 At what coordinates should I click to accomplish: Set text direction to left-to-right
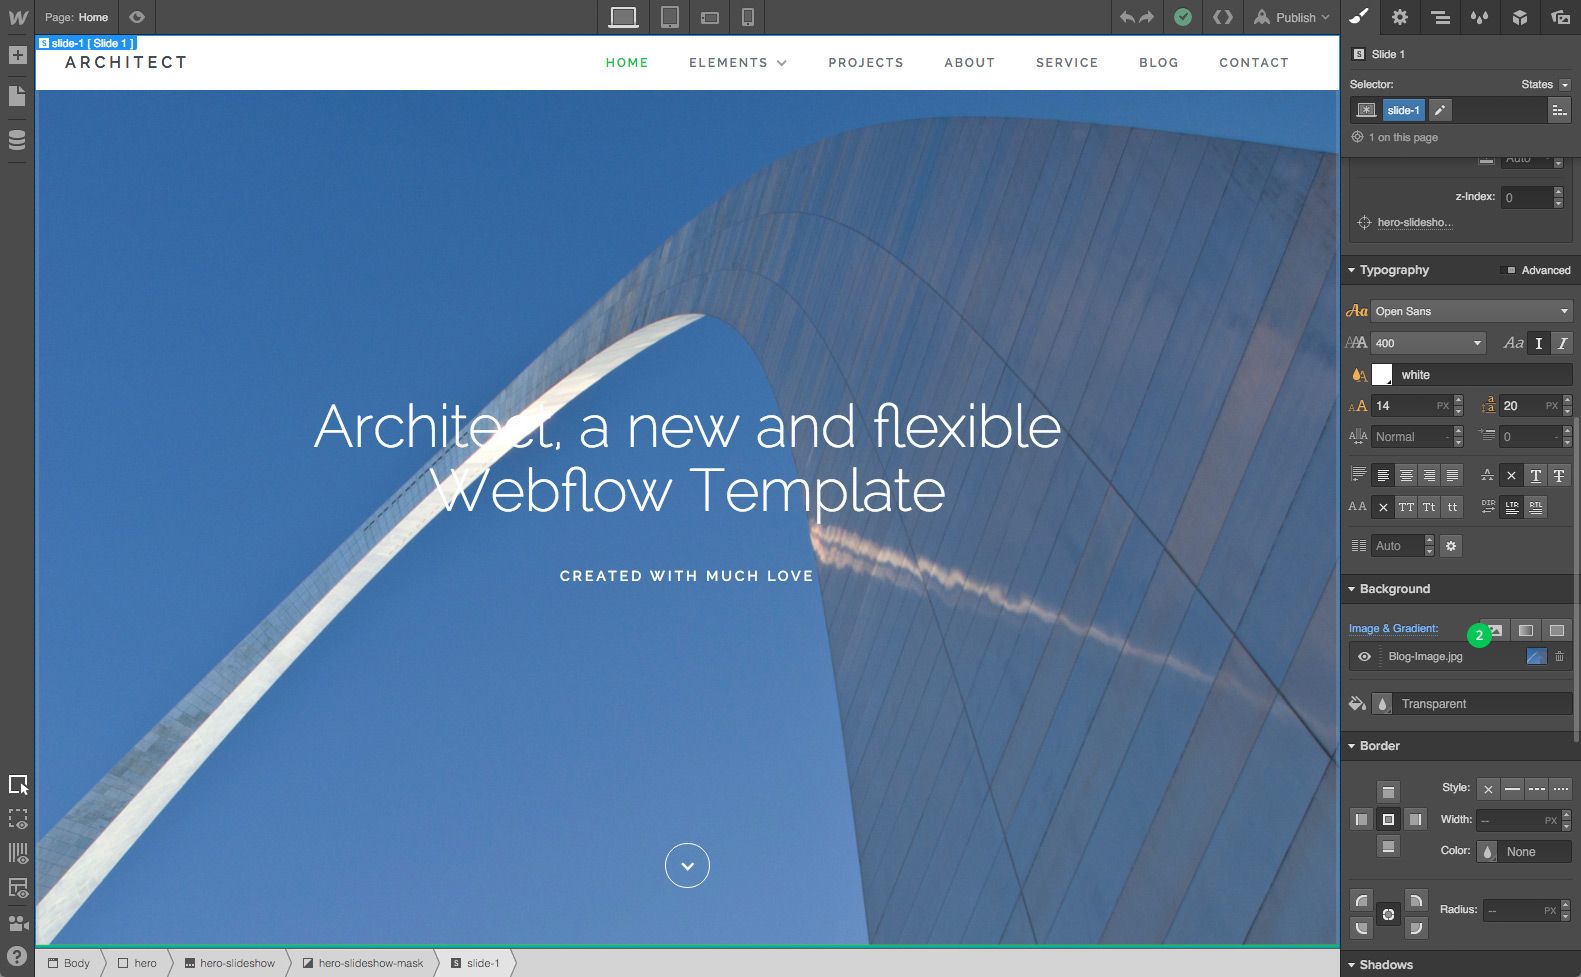tap(1512, 507)
